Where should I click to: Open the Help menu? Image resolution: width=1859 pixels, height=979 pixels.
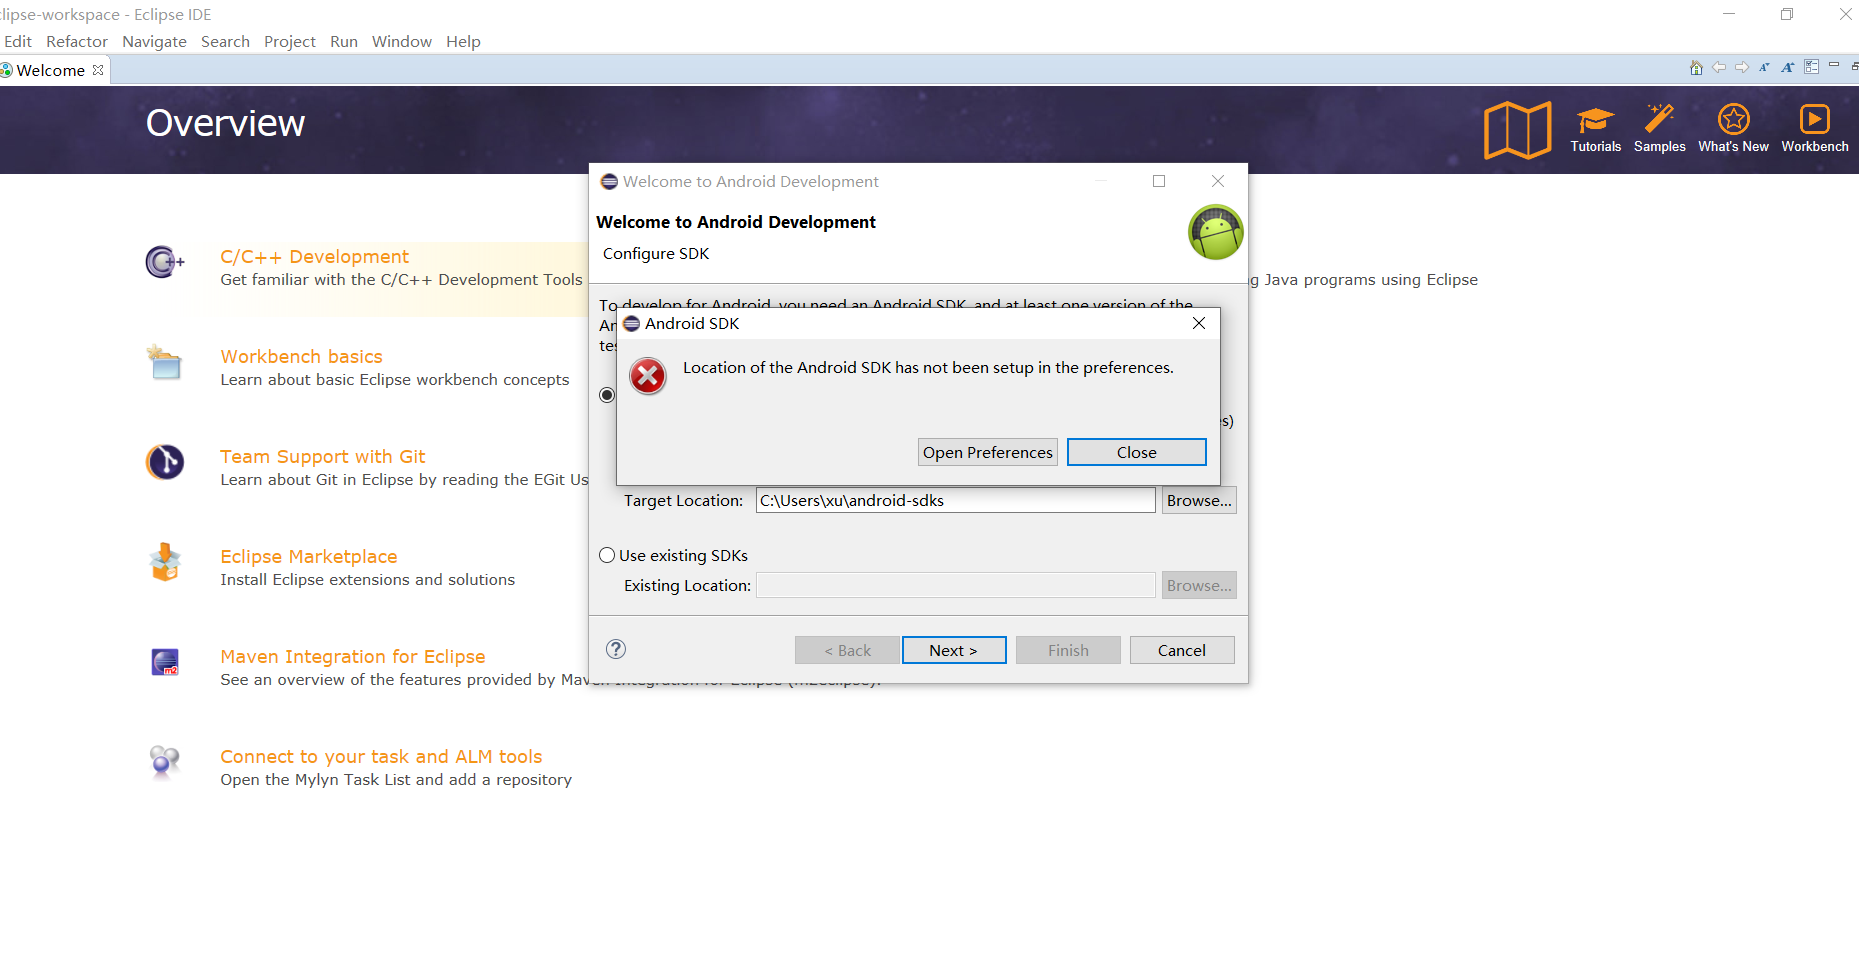pyautogui.click(x=463, y=41)
